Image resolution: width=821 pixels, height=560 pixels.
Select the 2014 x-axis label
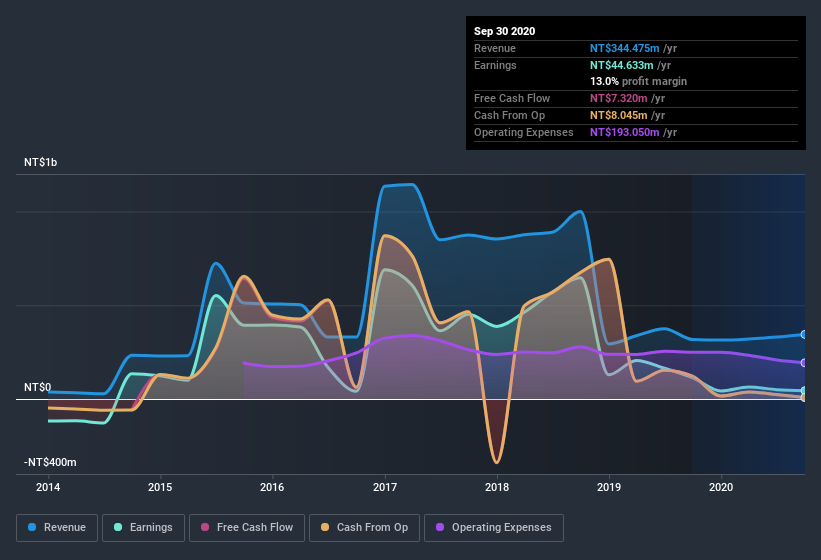pos(48,488)
